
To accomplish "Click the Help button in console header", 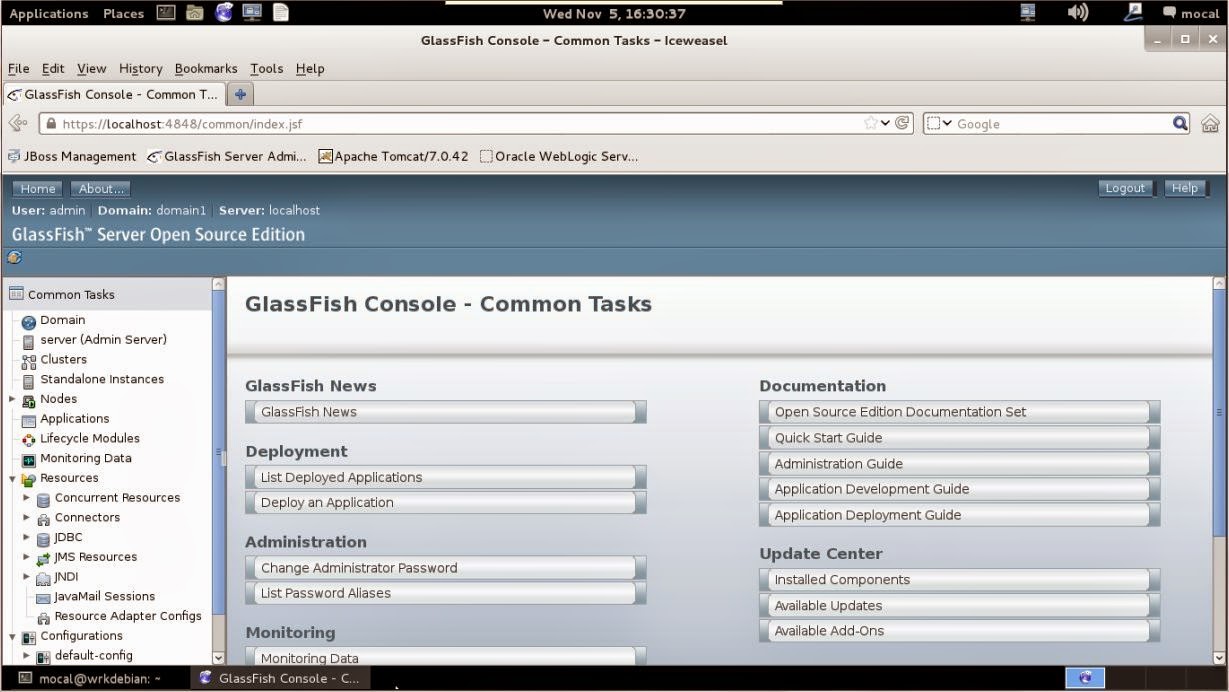I will click(1185, 188).
